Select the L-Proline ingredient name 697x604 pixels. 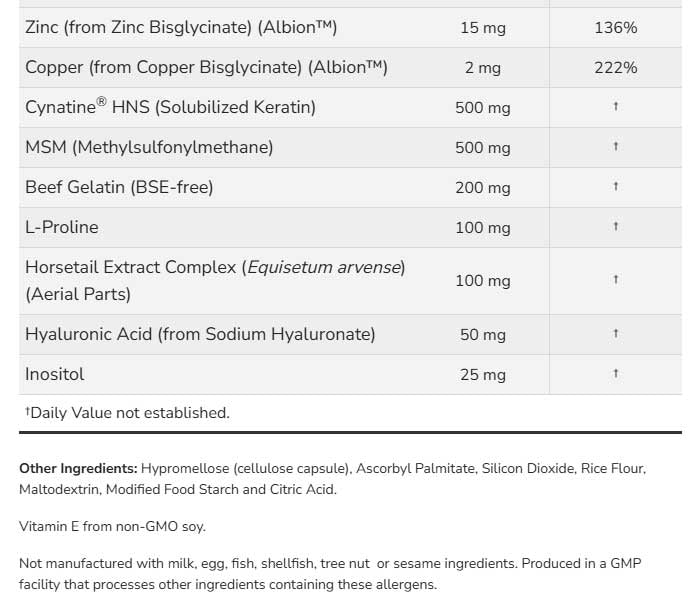[62, 227]
